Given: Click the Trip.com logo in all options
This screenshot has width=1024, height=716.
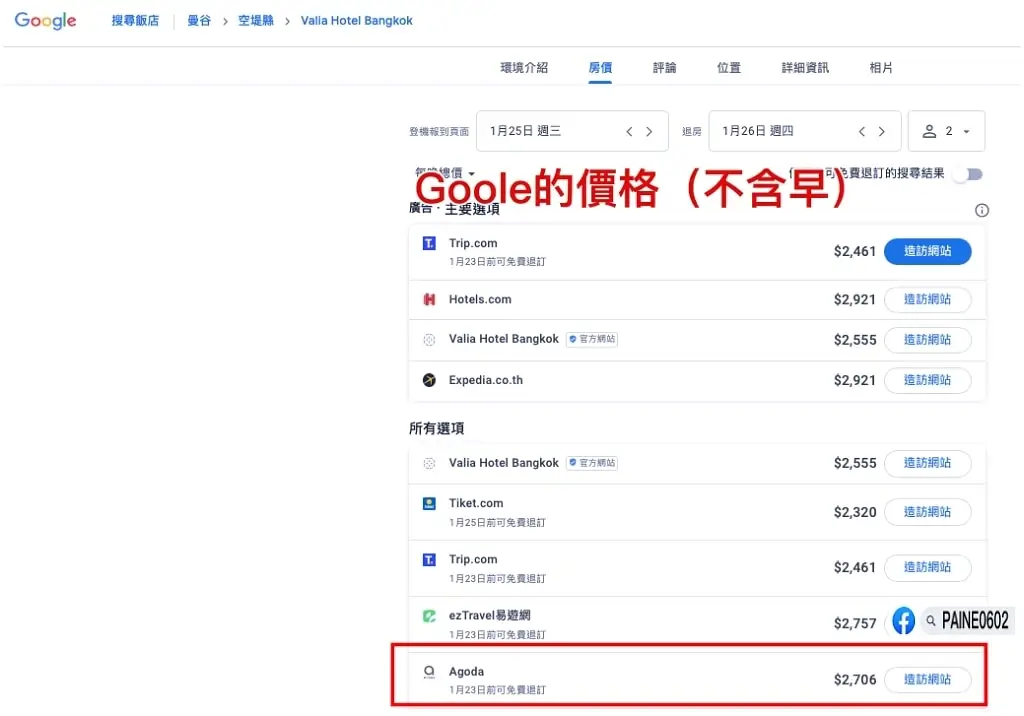Looking at the screenshot, I should [429, 560].
